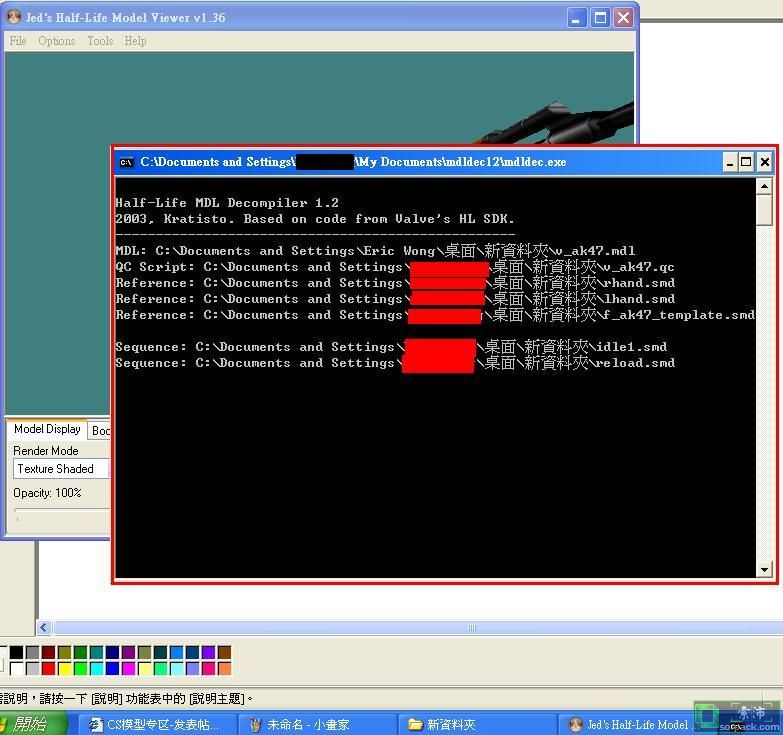Click Paint's horizontal scrollbar left arrow
The width and height of the screenshot is (783, 735).
[43, 627]
